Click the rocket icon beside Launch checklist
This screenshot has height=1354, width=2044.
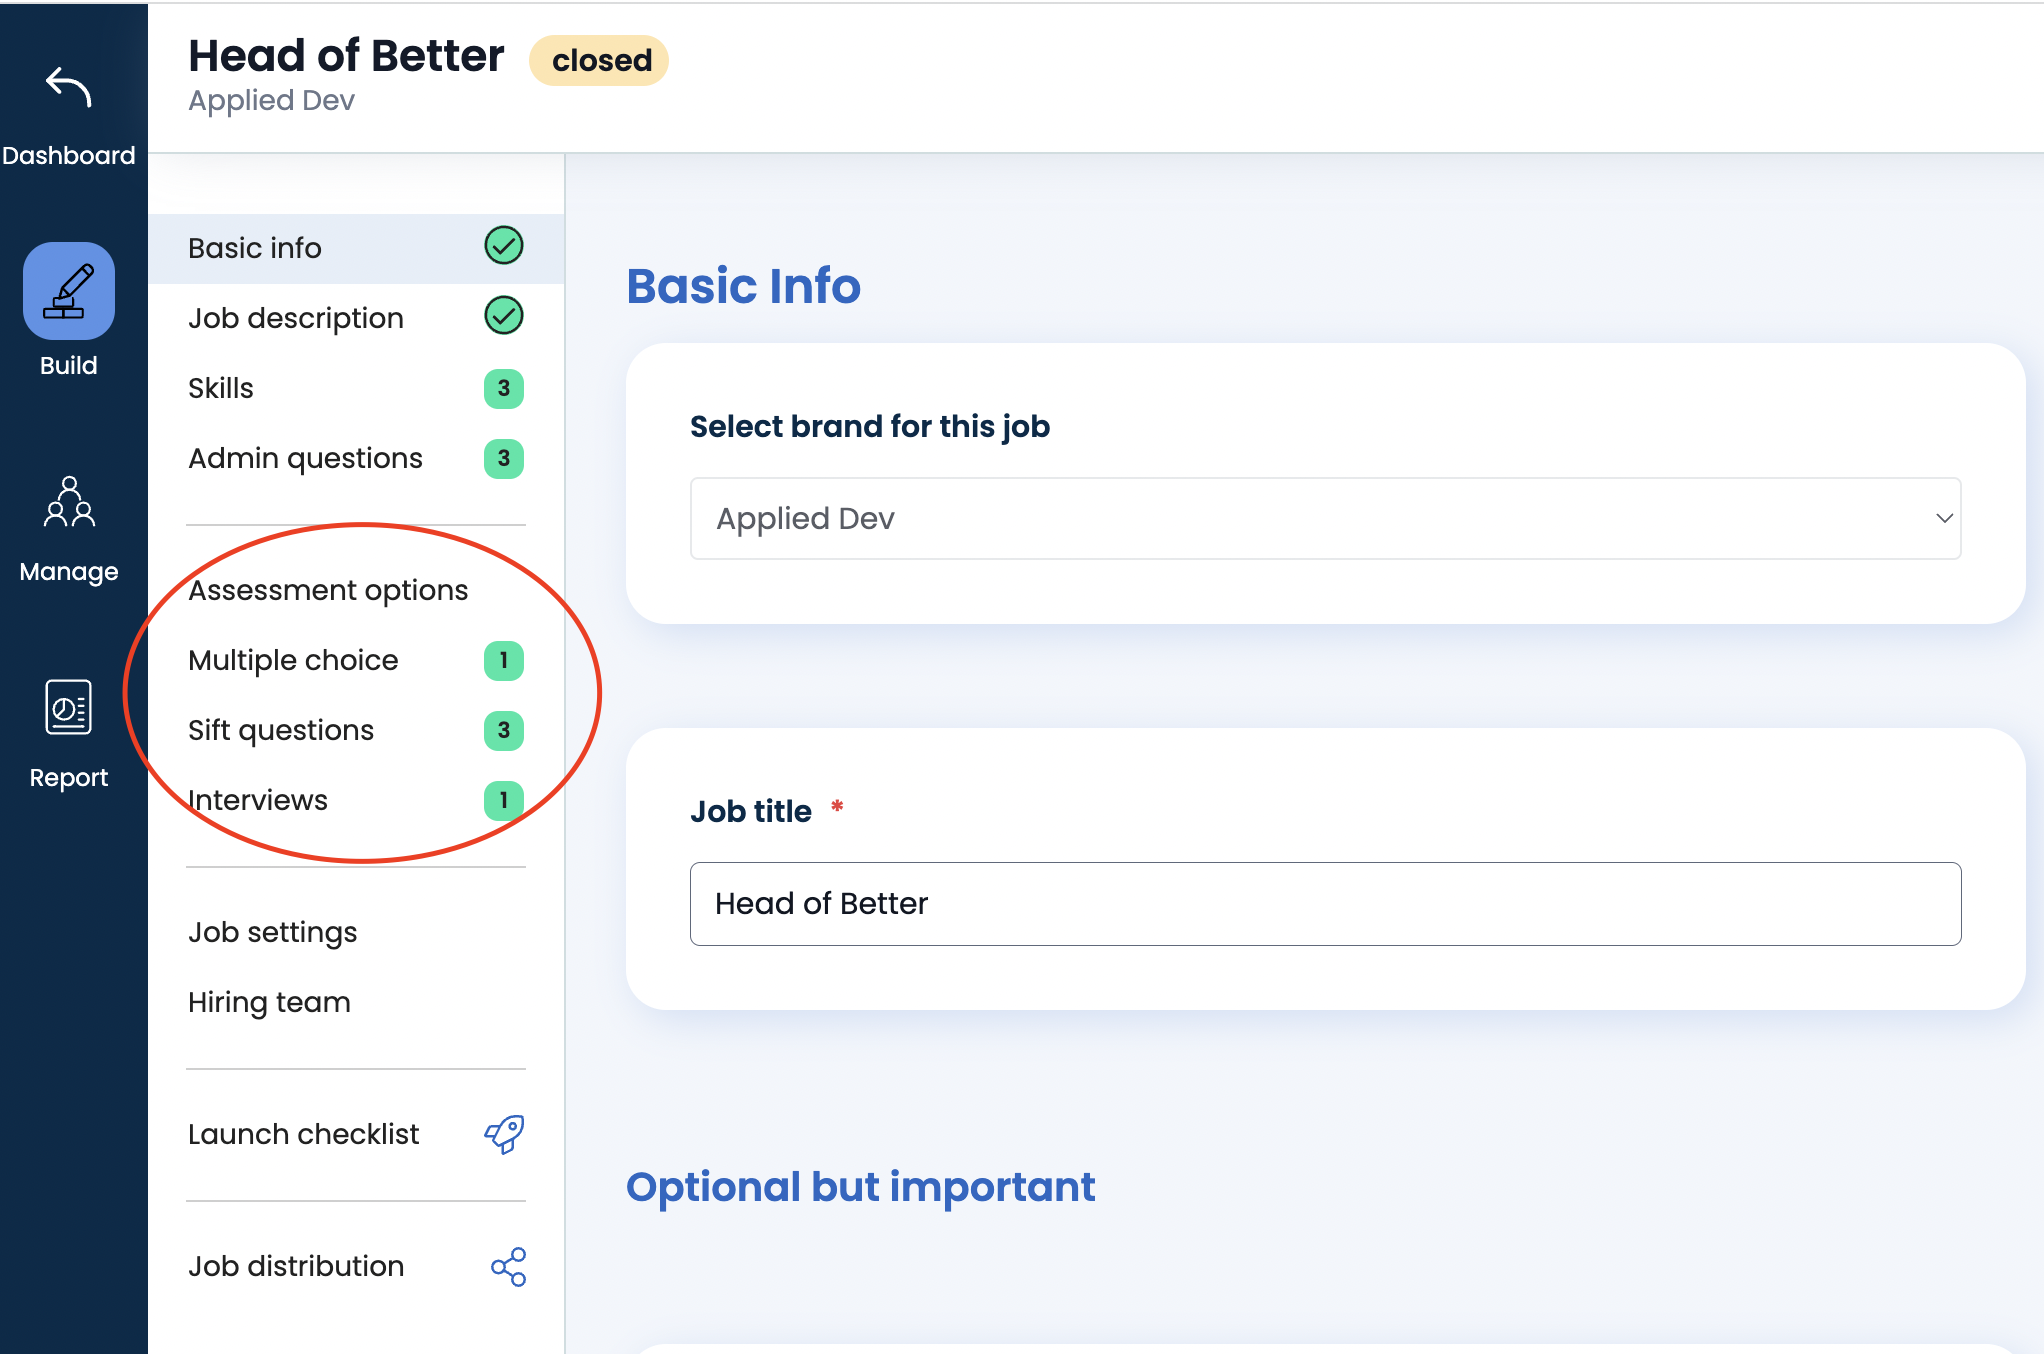505,1134
